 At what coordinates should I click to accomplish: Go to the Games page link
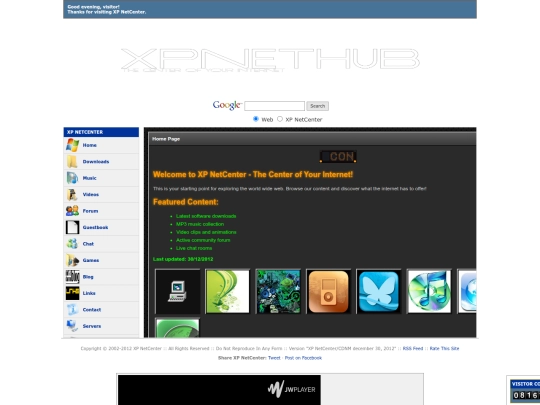tap(91, 260)
